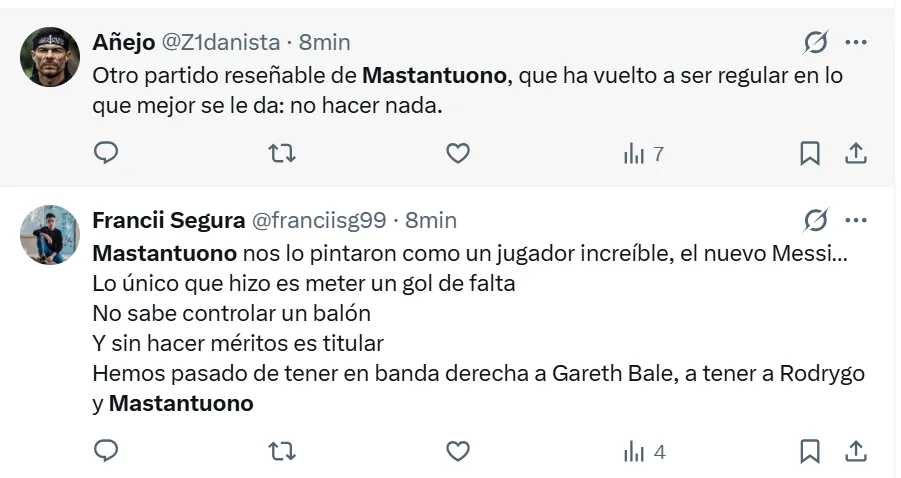Visit the @Z1danista handle link
This screenshot has height=478, width=901.
click(x=221, y=43)
